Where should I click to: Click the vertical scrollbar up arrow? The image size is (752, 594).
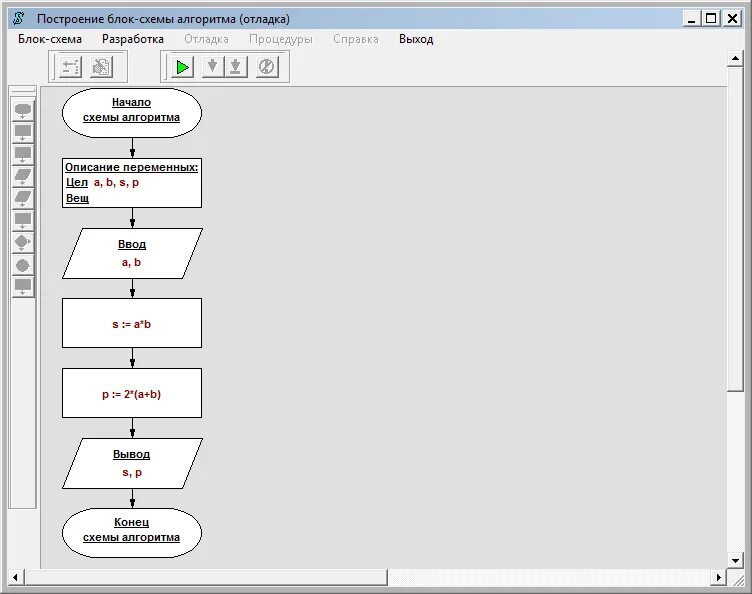tap(735, 58)
